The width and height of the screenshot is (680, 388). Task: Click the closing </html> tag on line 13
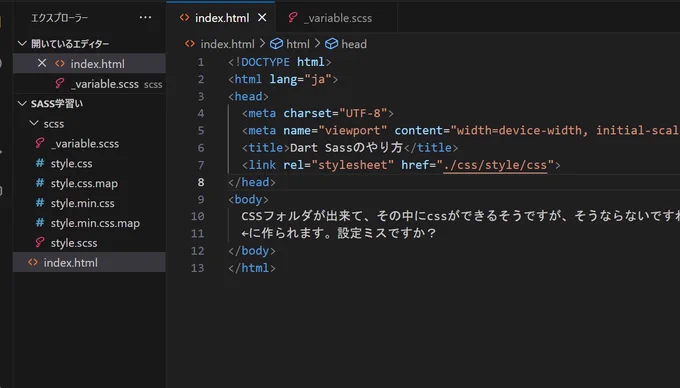(252, 268)
